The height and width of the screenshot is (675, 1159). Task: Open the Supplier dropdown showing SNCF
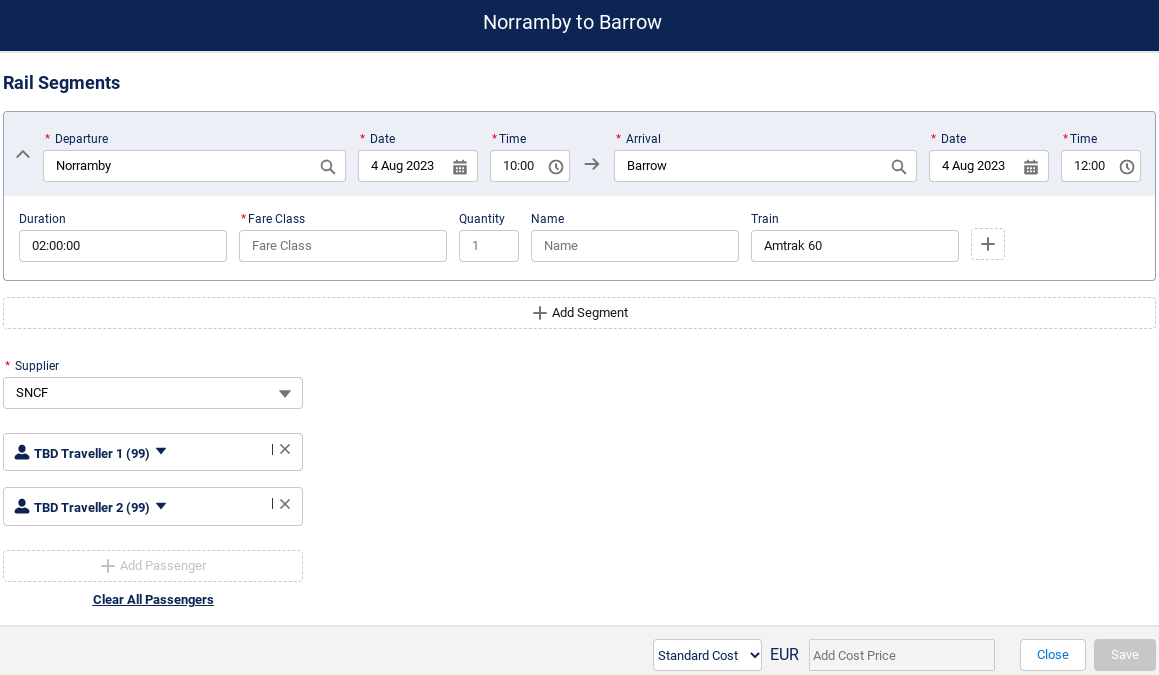153,393
